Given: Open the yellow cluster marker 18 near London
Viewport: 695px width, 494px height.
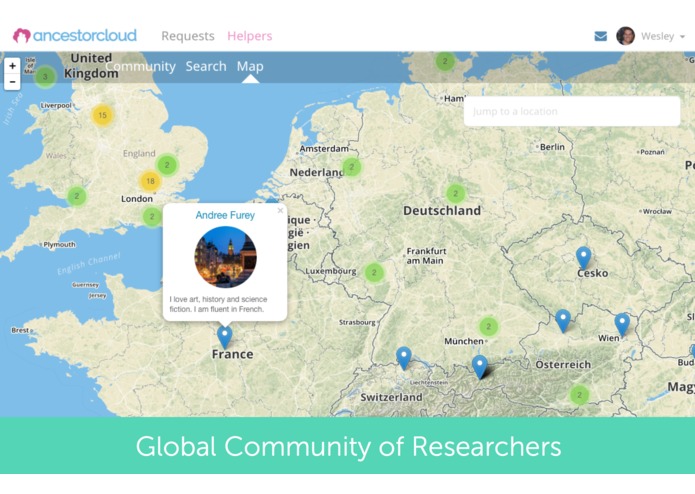Looking at the screenshot, I should pos(150,181).
